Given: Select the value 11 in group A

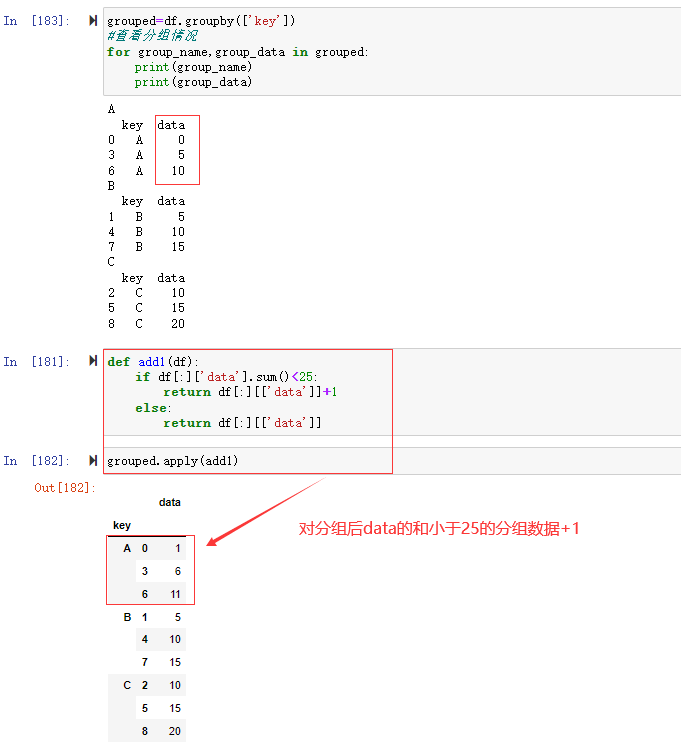Looking at the screenshot, I should click(x=174, y=594).
